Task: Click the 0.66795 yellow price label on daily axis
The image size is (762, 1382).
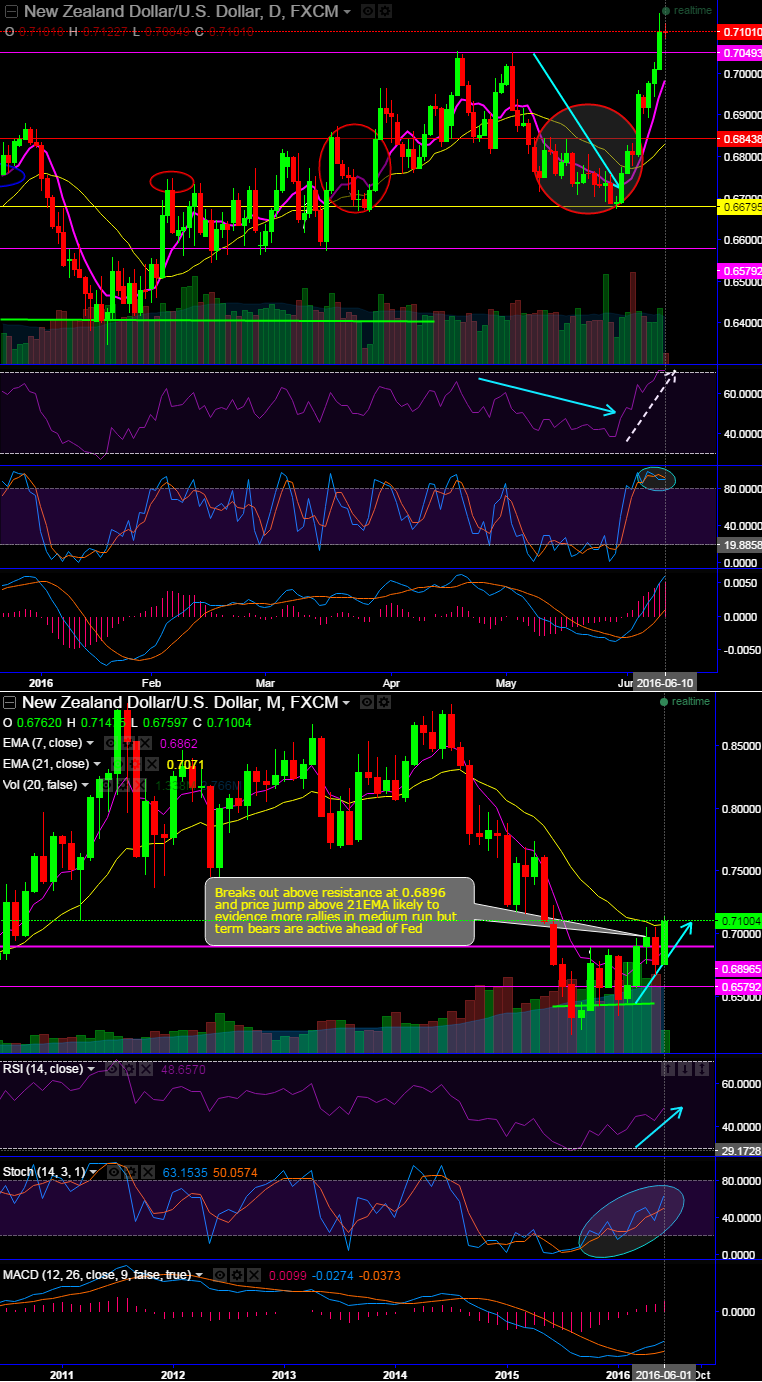Action: 740,207
